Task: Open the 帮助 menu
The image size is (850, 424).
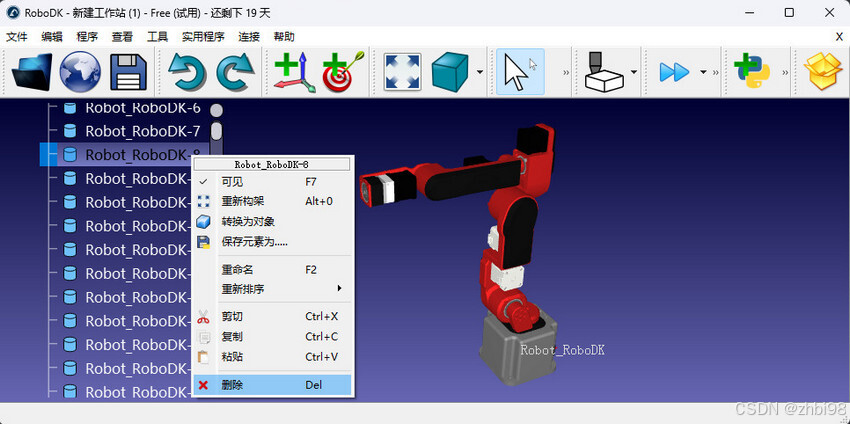Action: pos(284,37)
